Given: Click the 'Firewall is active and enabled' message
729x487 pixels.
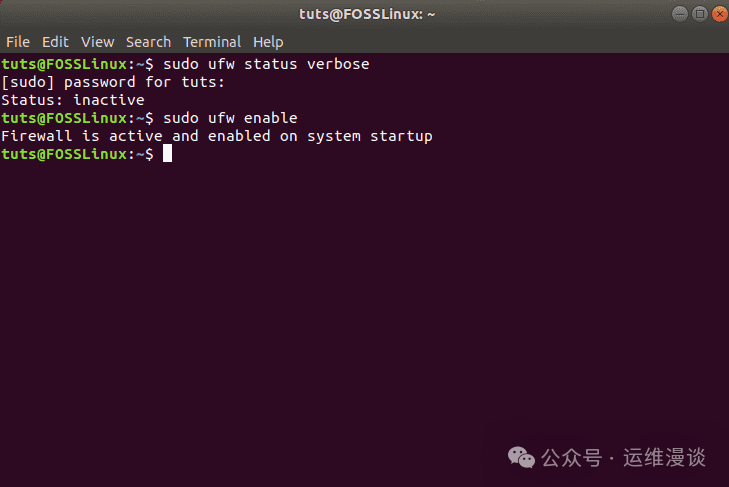Looking at the screenshot, I should (x=217, y=136).
